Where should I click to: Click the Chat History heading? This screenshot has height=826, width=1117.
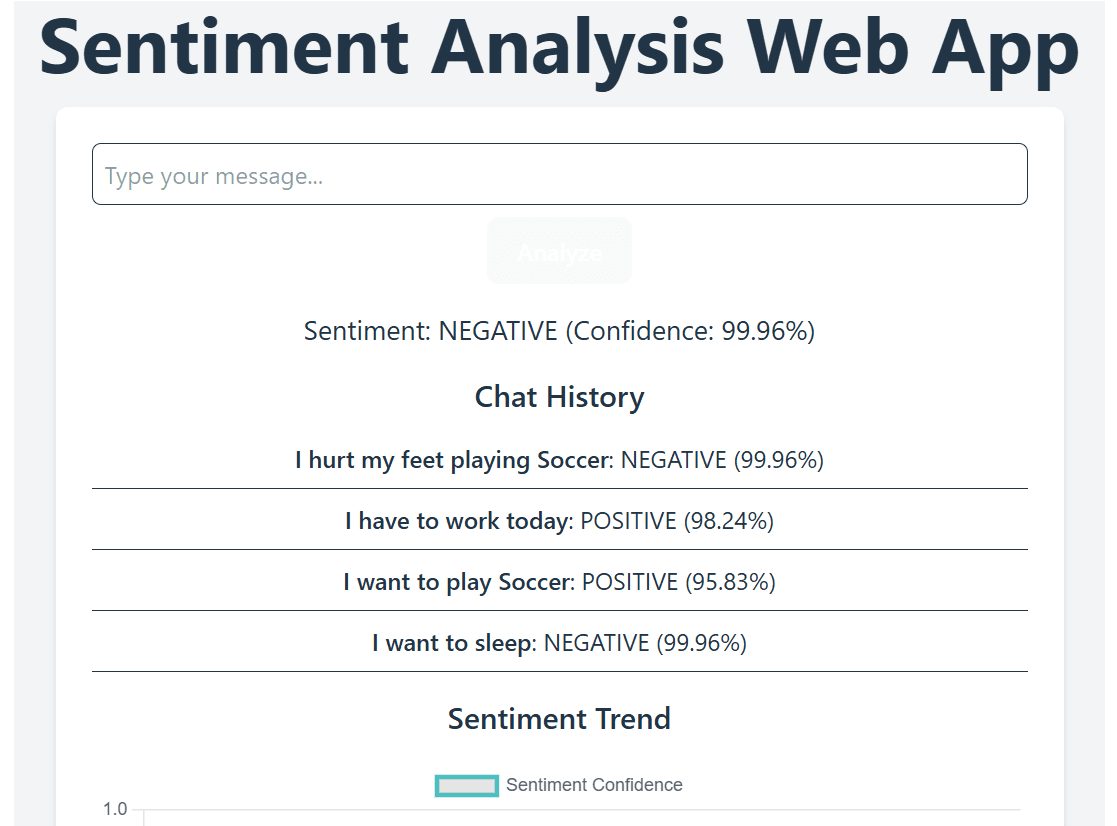pyautogui.click(x=559, y=397)
